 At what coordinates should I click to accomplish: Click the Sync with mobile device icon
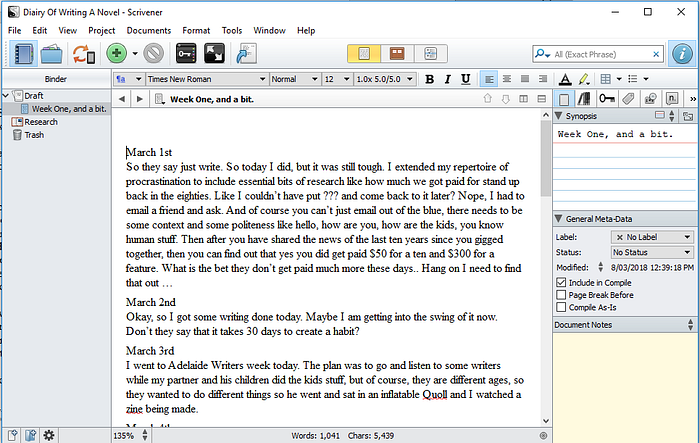pos(83,54)
